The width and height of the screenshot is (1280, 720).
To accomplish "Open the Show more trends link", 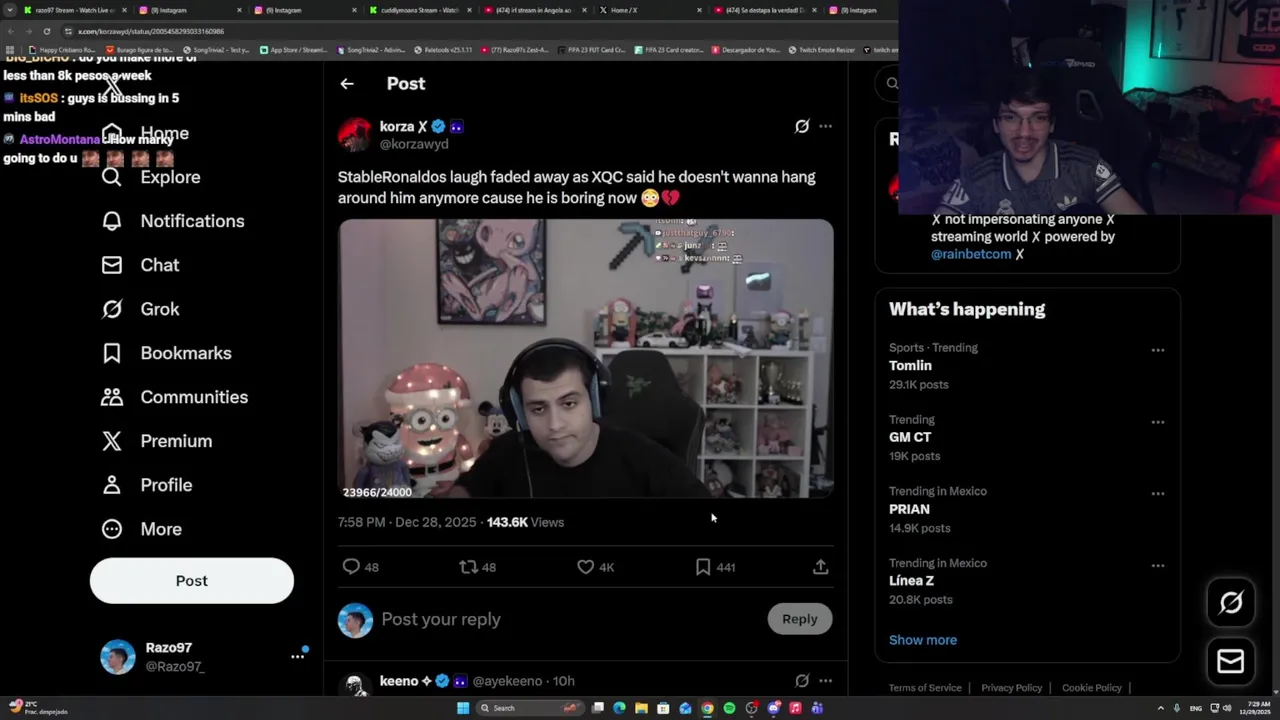I will pyautogui.click(x=923, y=640).
